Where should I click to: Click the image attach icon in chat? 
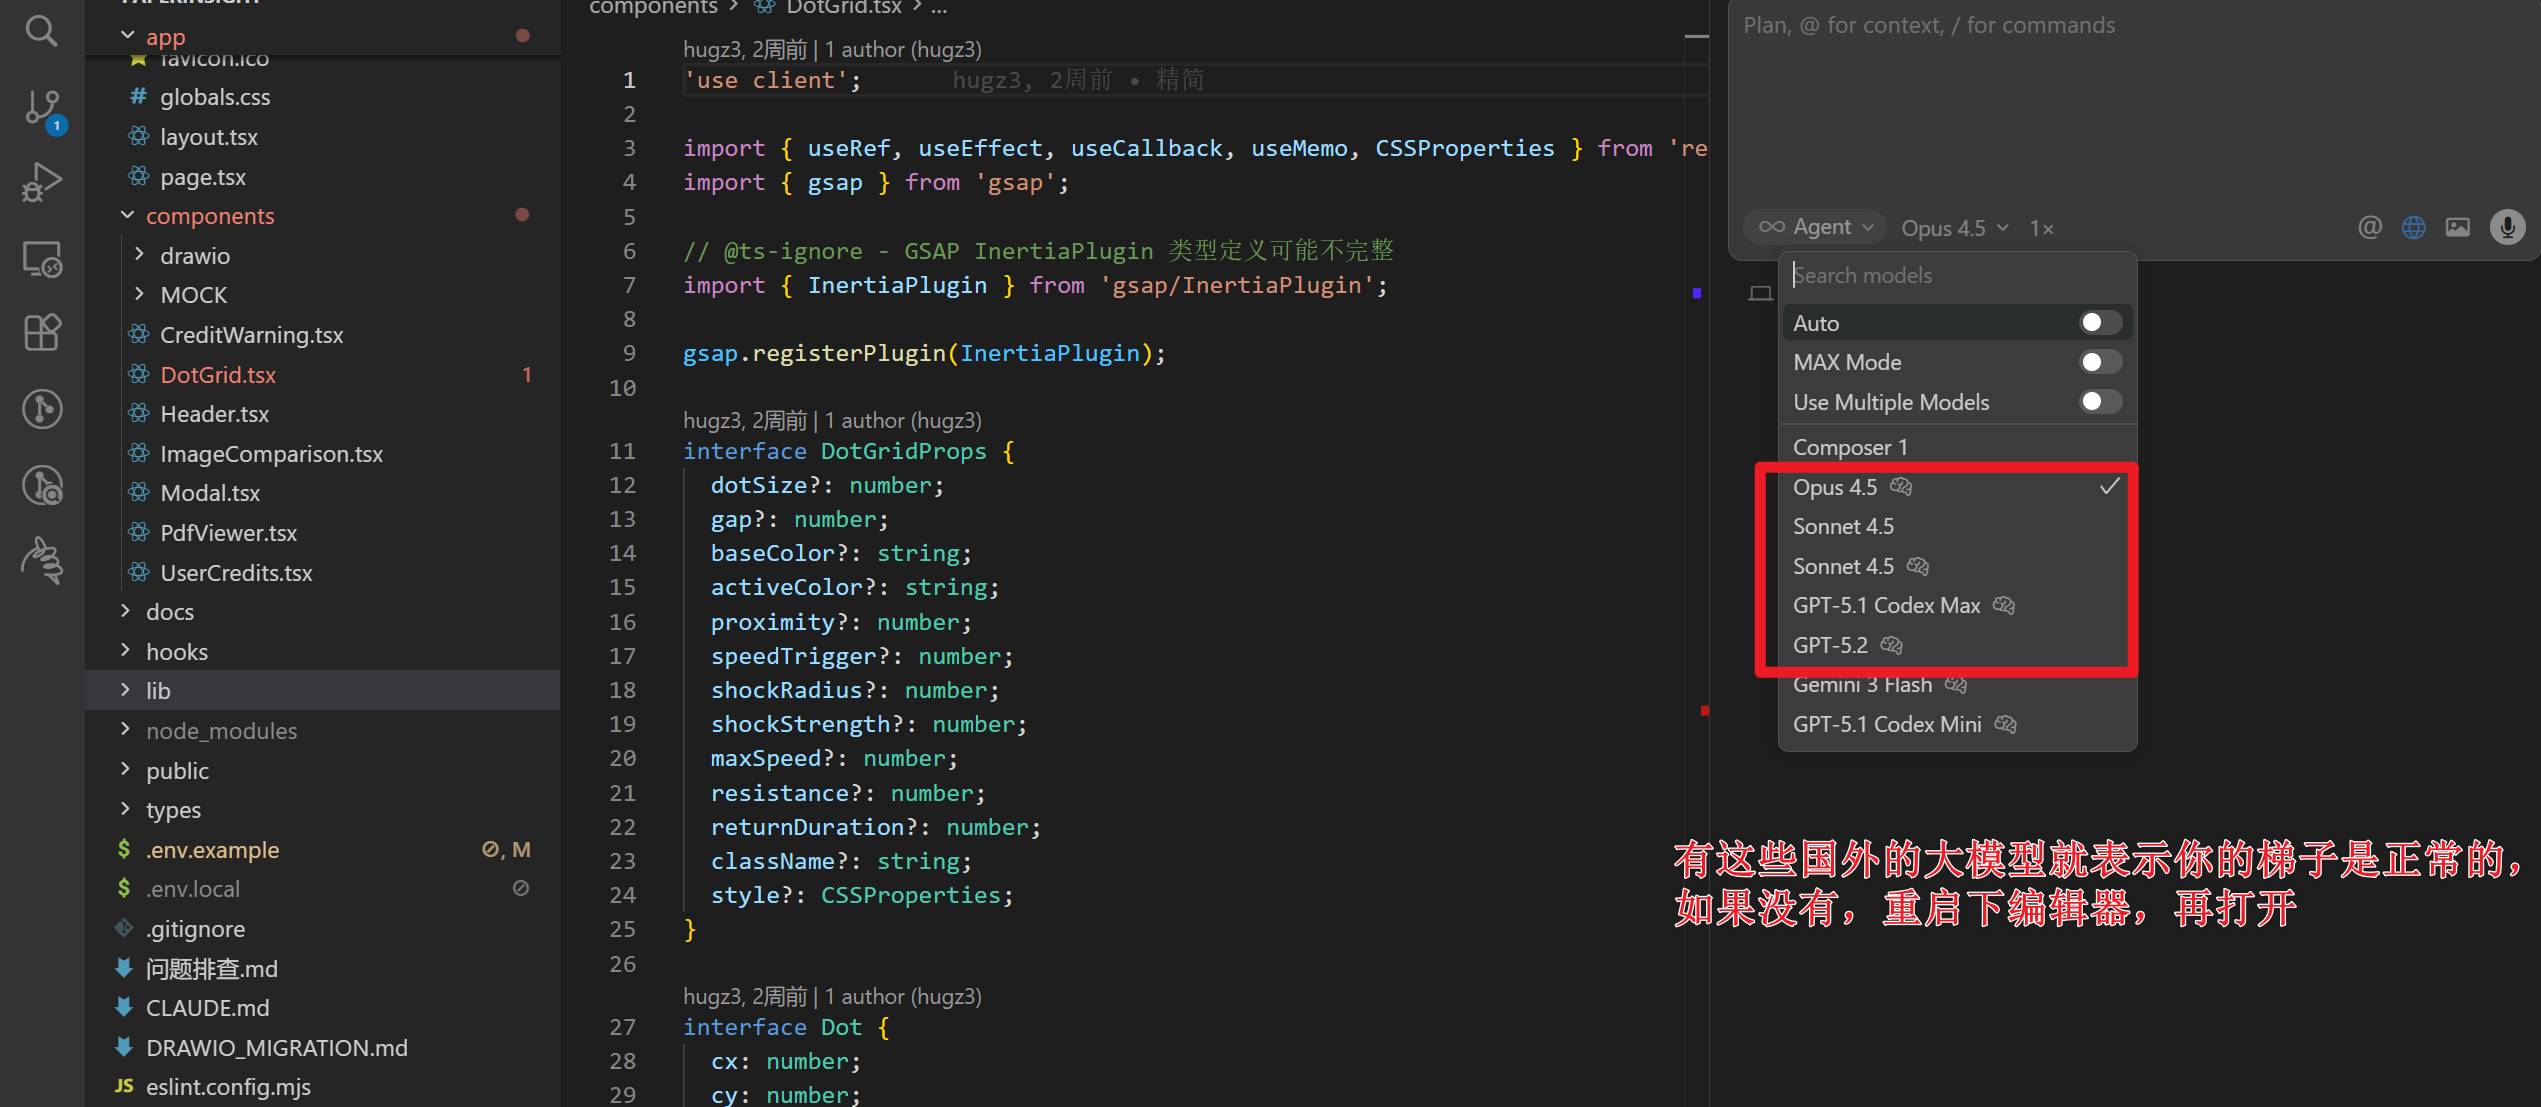pyautogui.click(x=2457, y=228)
